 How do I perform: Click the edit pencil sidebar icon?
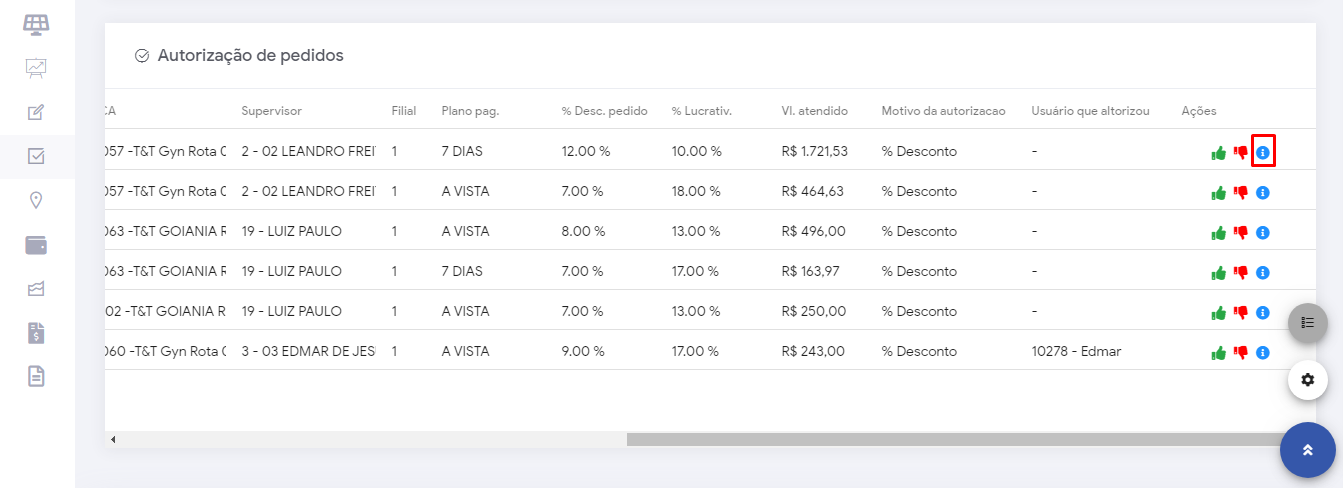point(36,112)
